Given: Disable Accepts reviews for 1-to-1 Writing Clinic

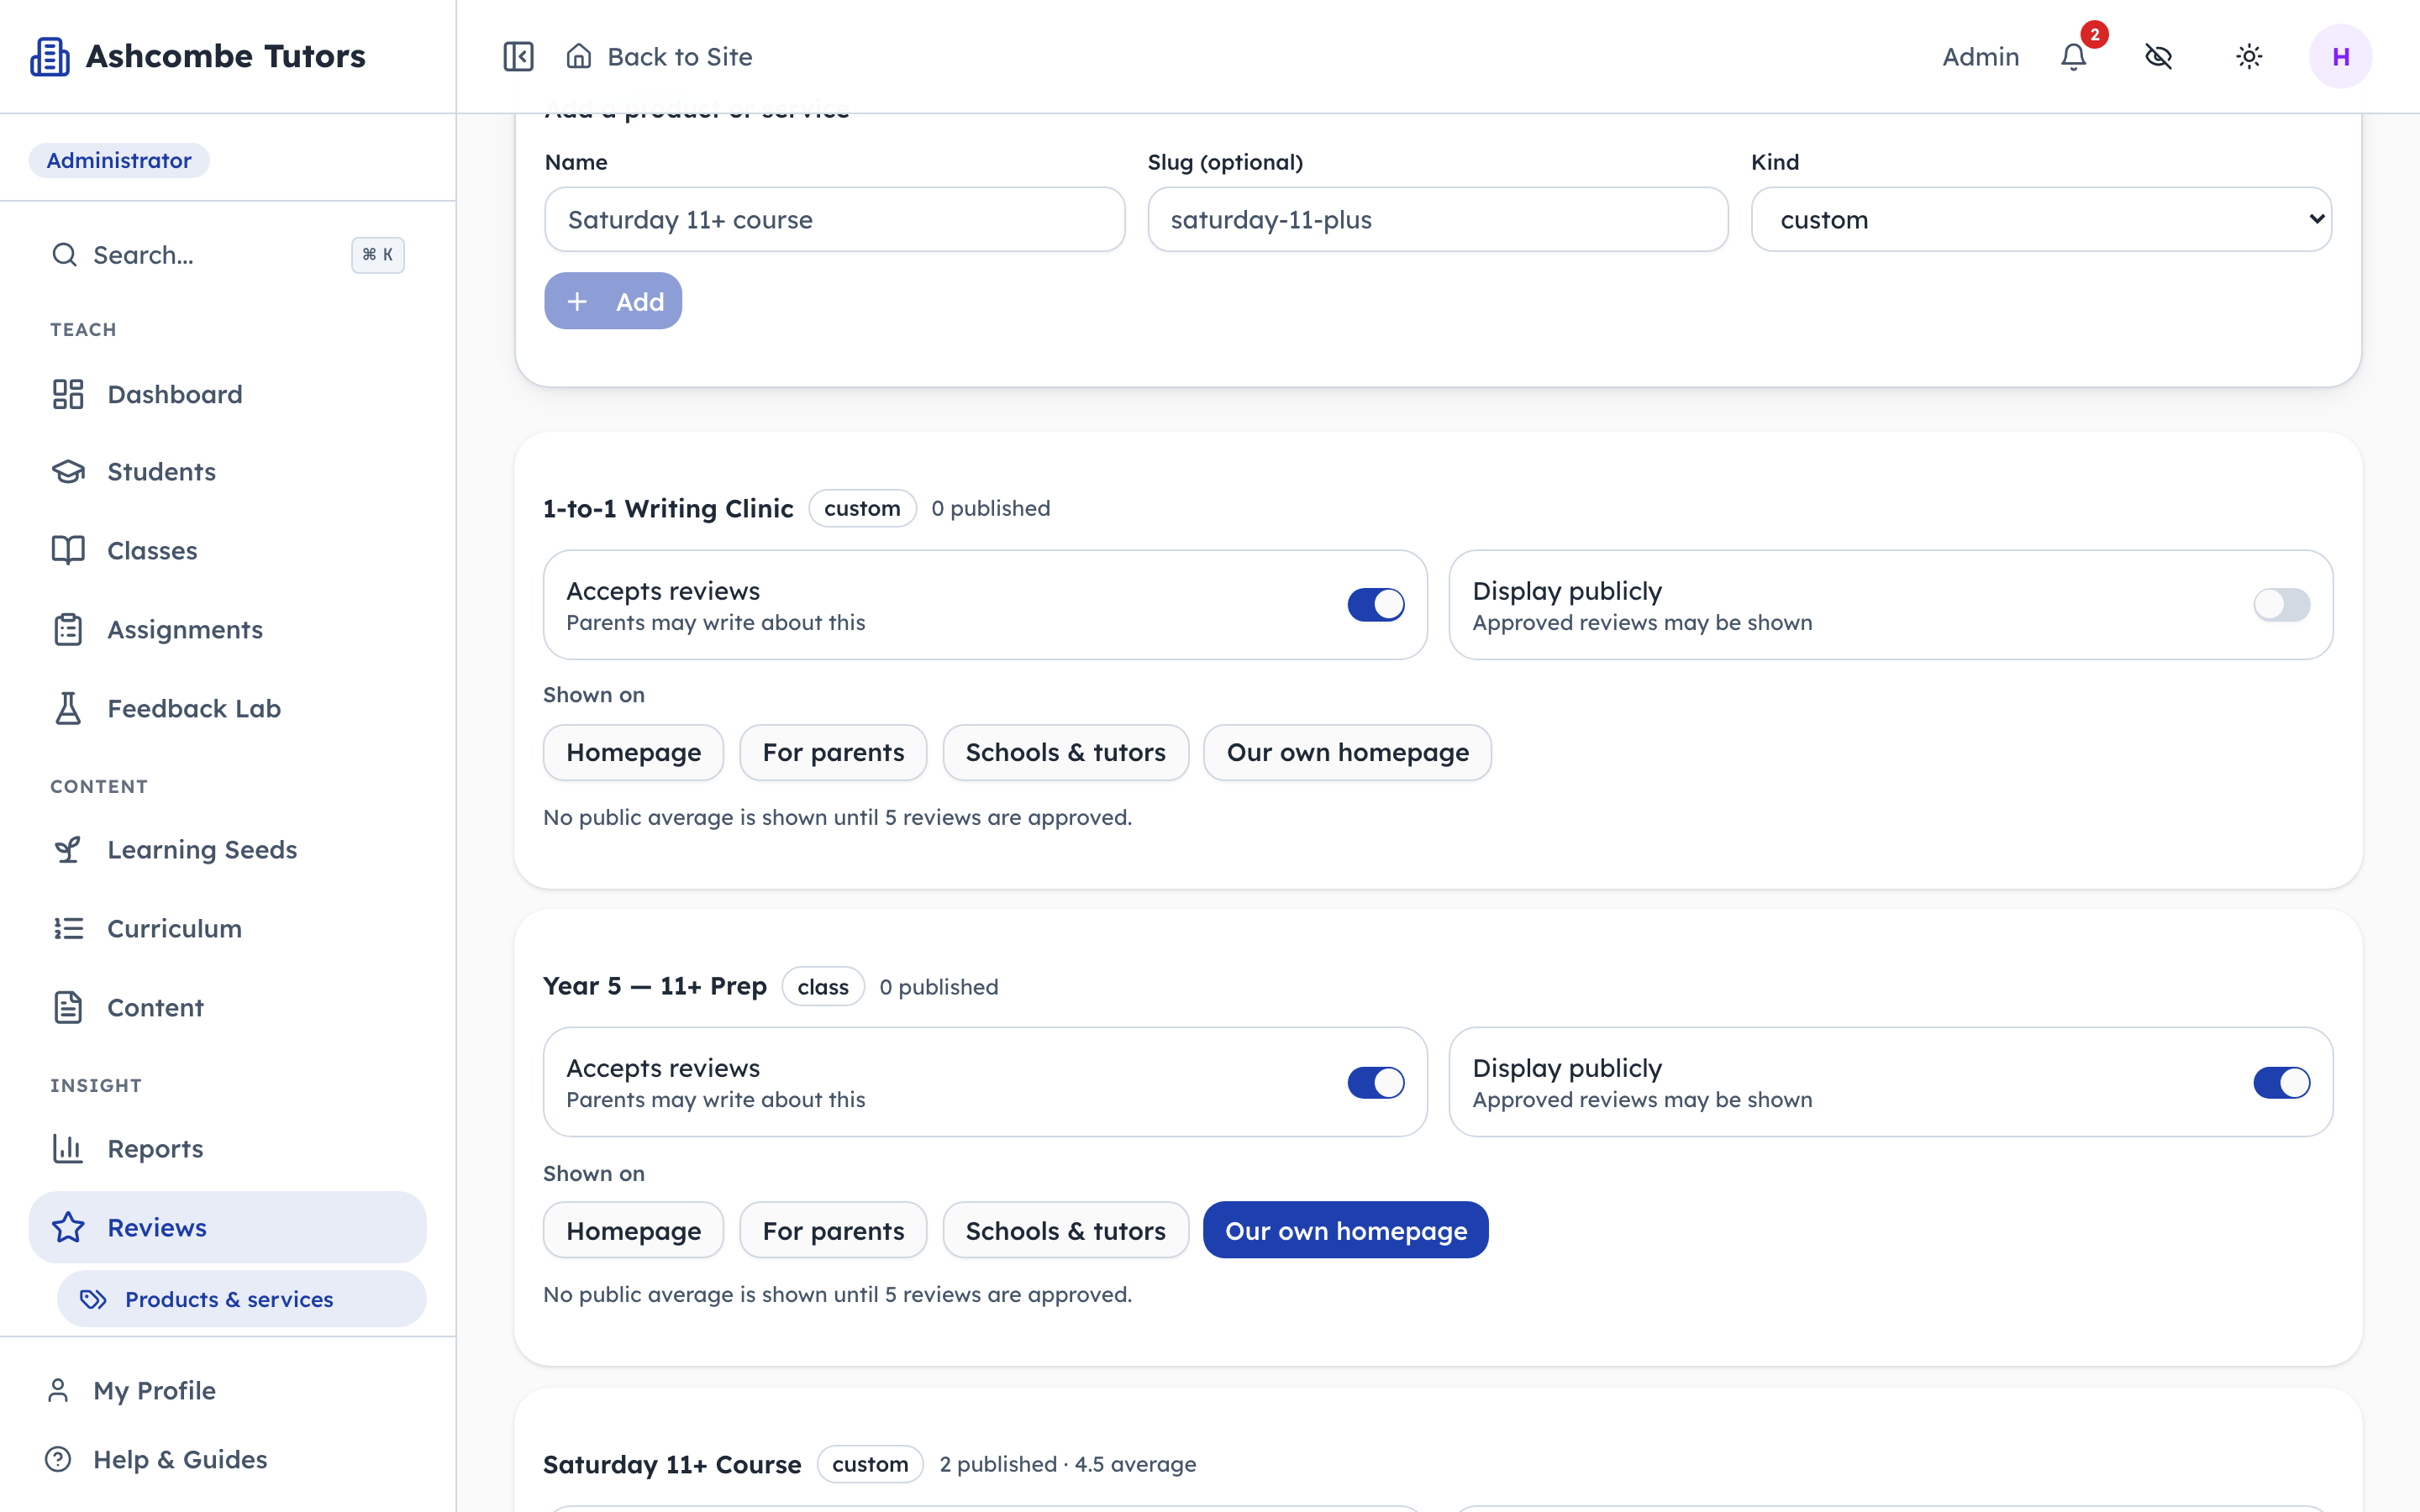Looking at the screenshot, I should click(x=1376, y=604).
